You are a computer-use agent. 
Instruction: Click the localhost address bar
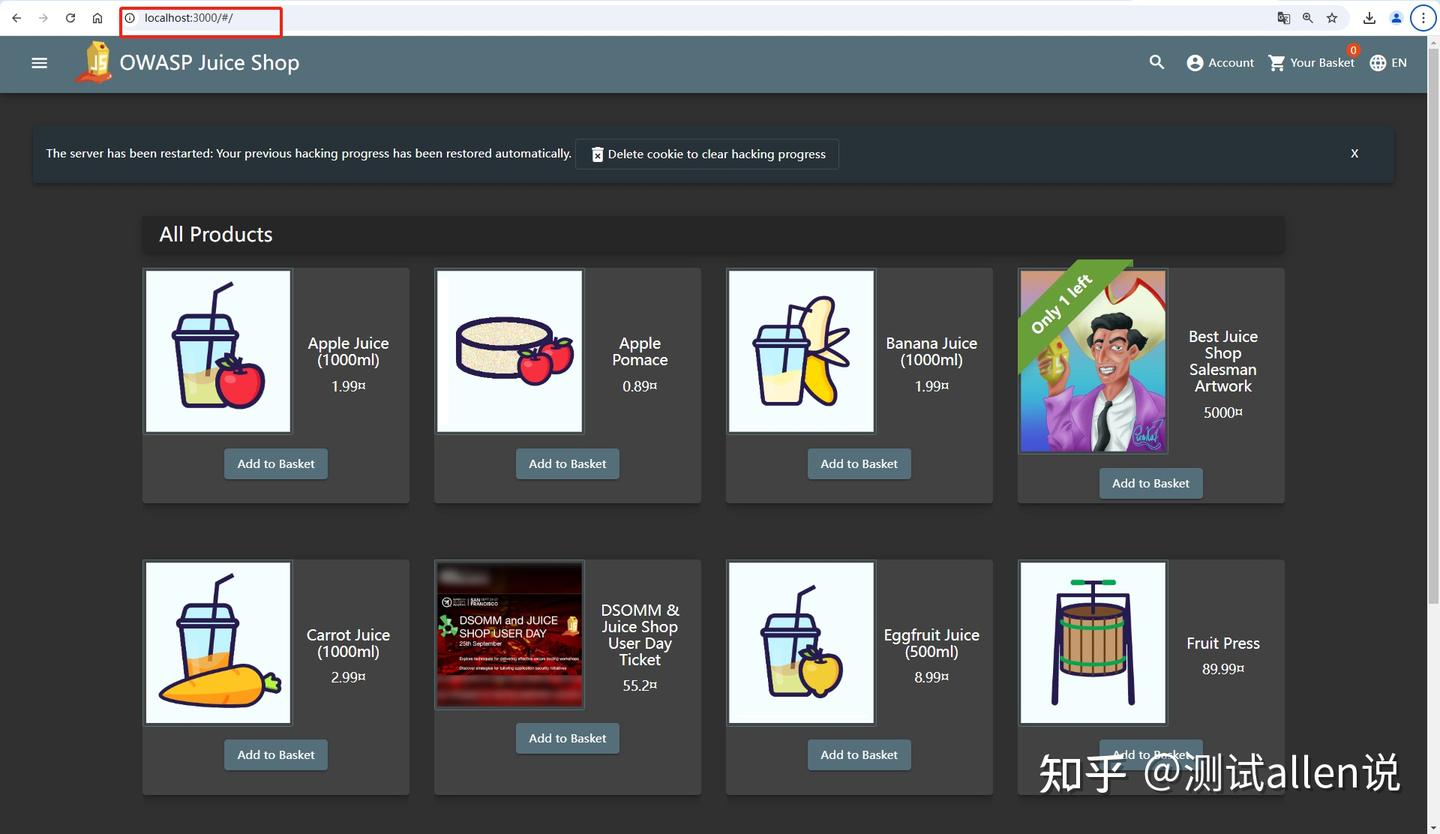[x=200, y=17]
